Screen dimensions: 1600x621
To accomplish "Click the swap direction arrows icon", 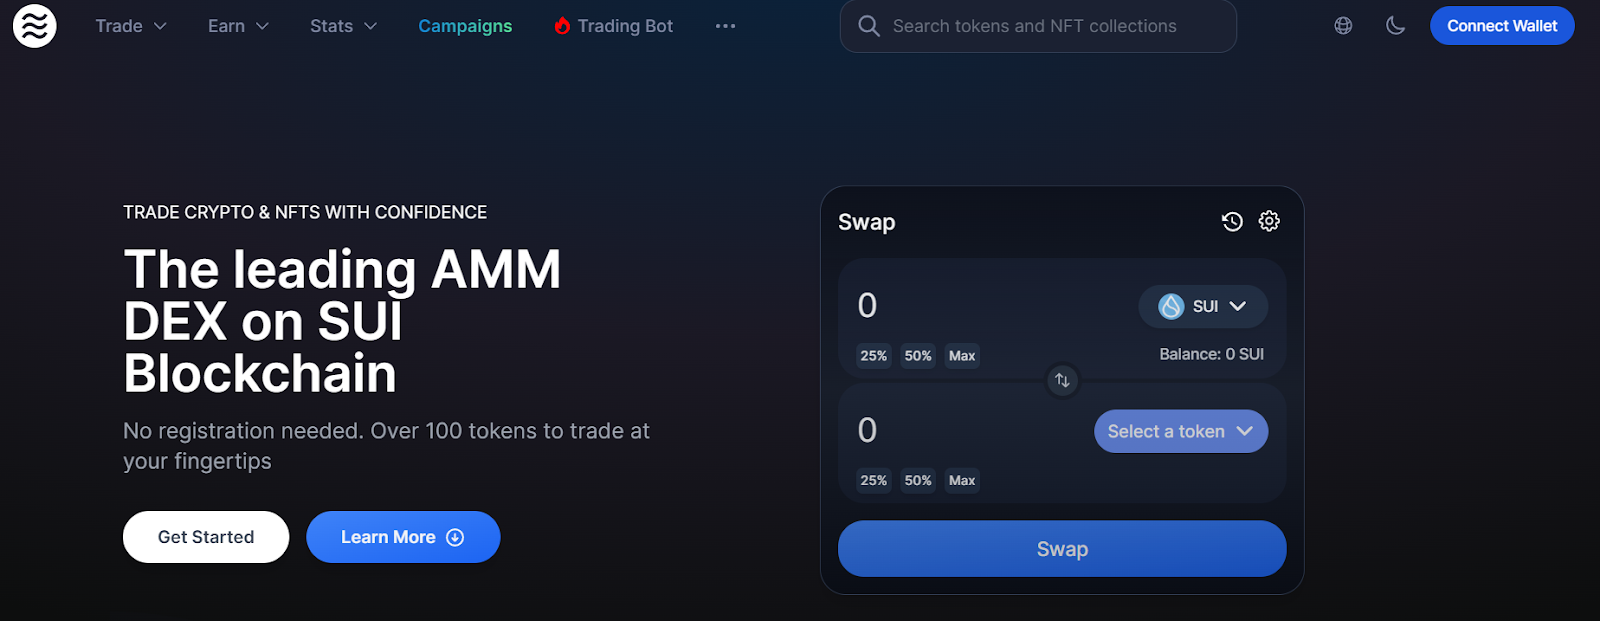I will pyautogui.click(x=1062, y=380).
